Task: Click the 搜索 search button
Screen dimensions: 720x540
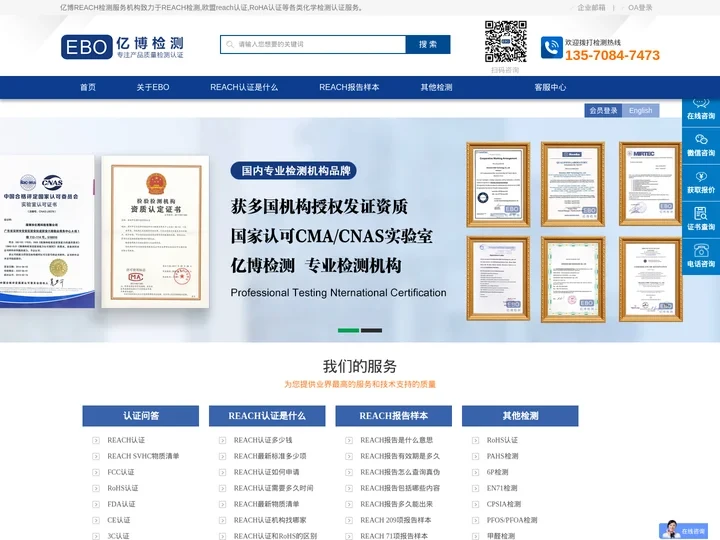Action: point(428,45)
